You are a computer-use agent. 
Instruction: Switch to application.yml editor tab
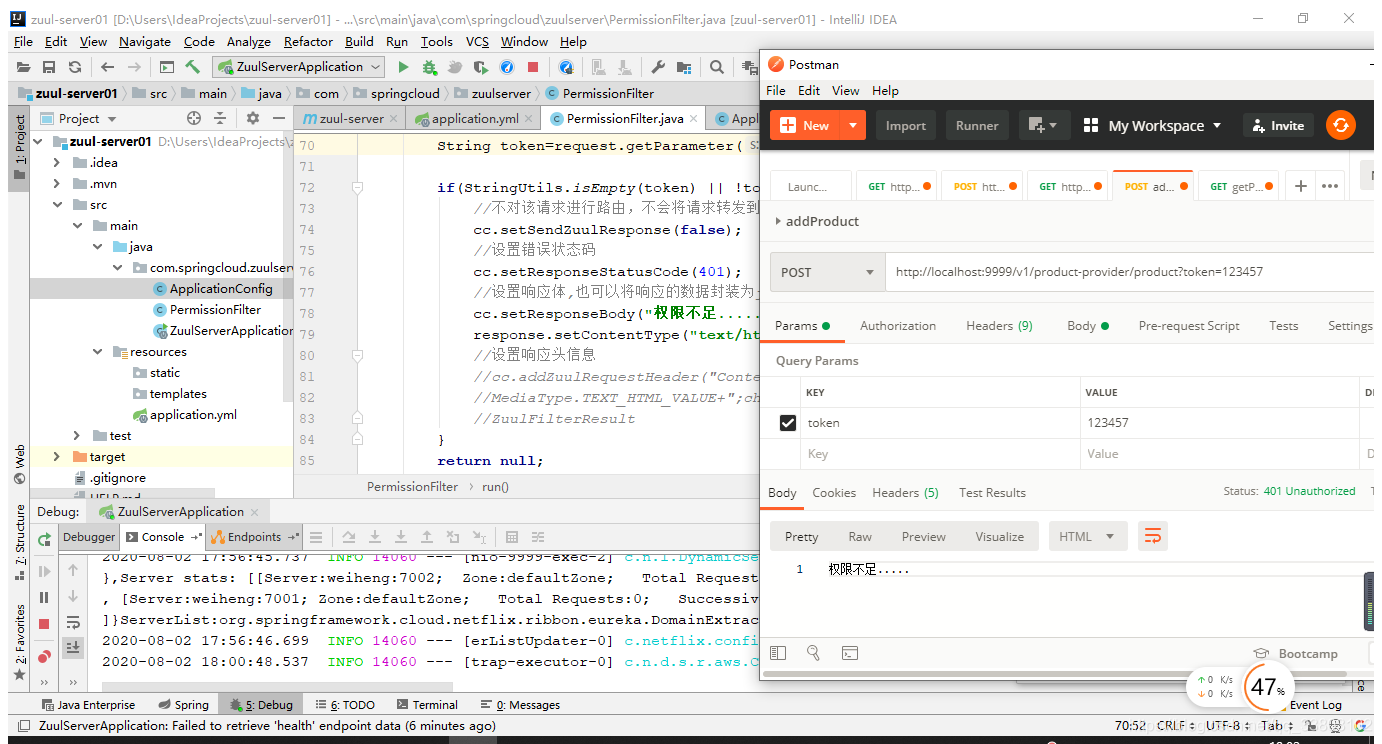click(x=475, y=118)
